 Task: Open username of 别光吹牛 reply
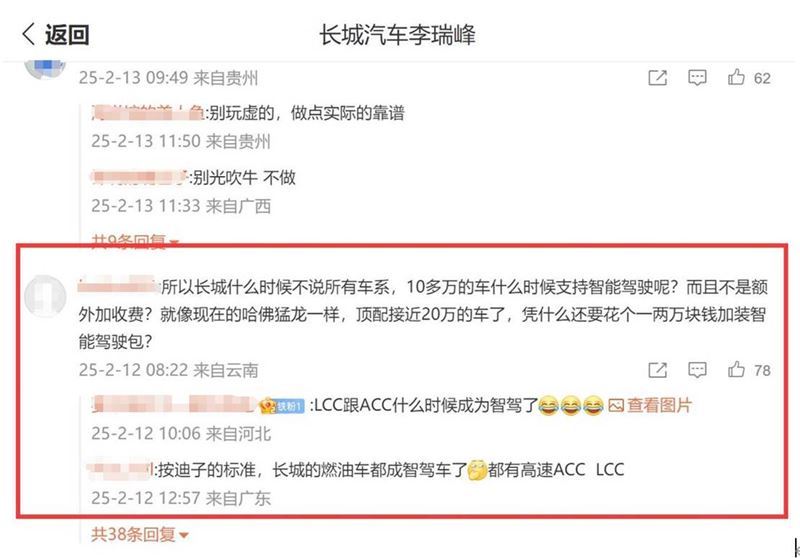pyautogui.click(x=140, y=177)
